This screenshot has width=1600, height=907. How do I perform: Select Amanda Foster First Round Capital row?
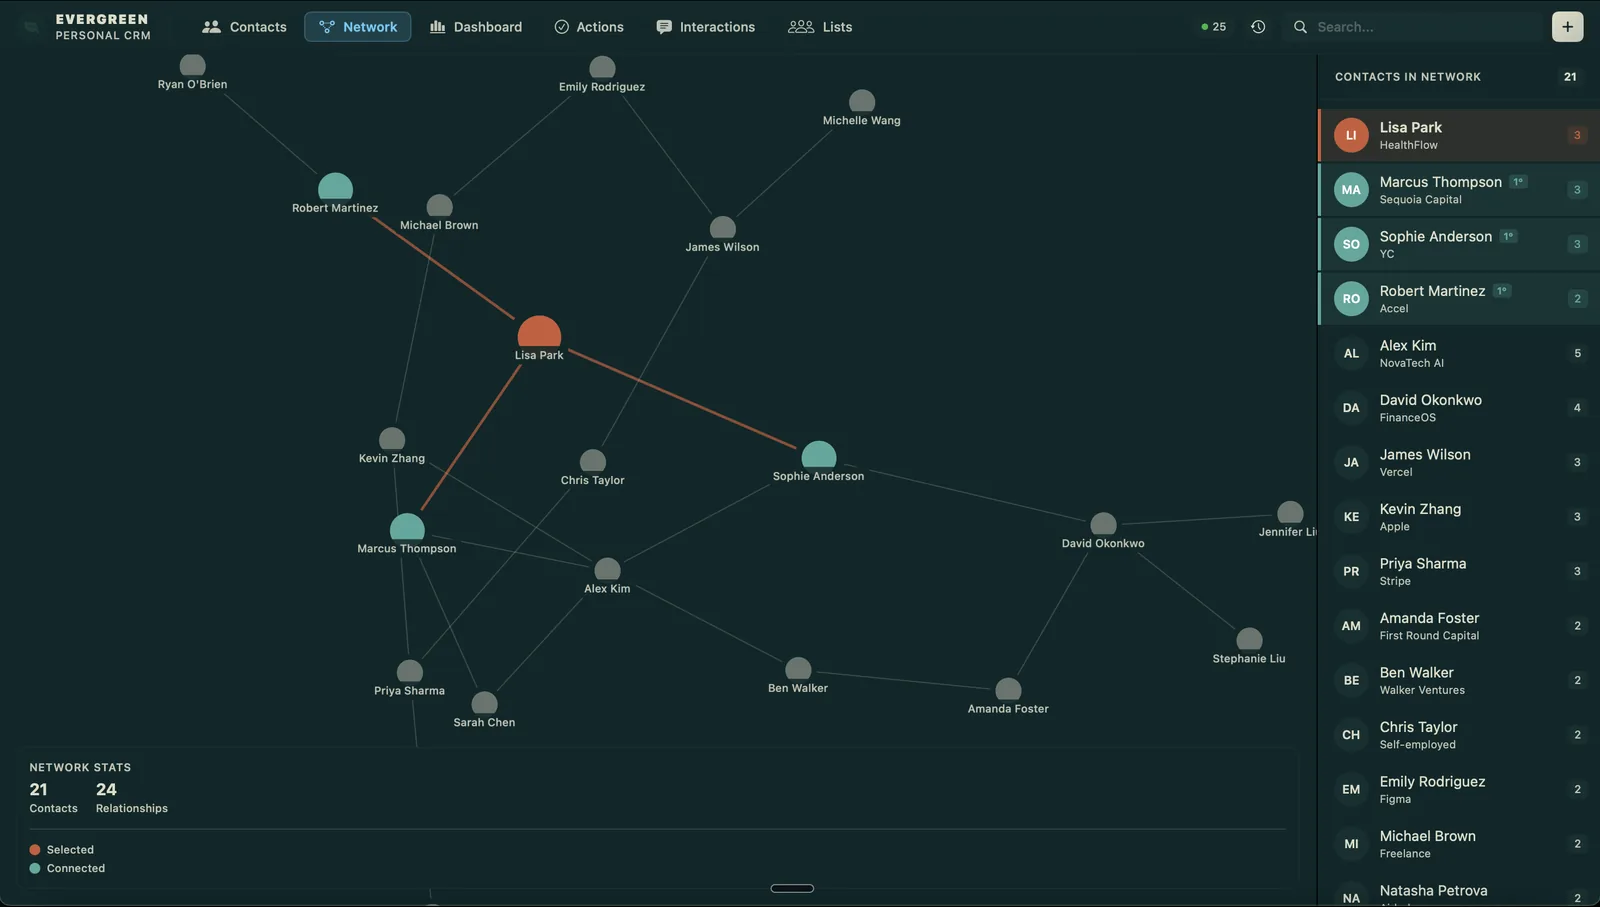click(1459, 626)
